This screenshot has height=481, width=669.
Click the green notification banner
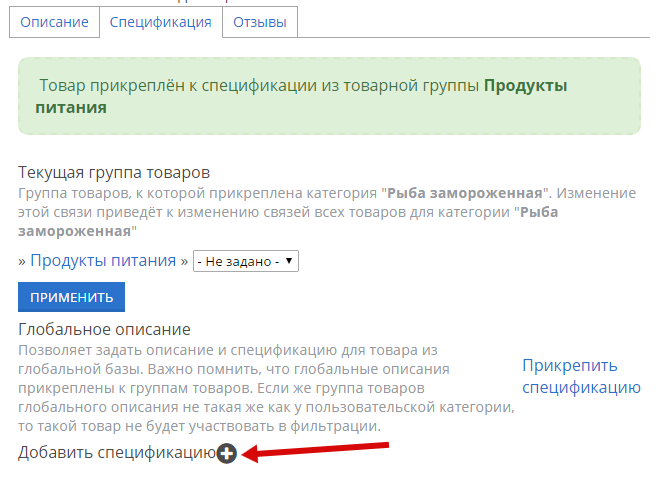click(x=329, y=97)
